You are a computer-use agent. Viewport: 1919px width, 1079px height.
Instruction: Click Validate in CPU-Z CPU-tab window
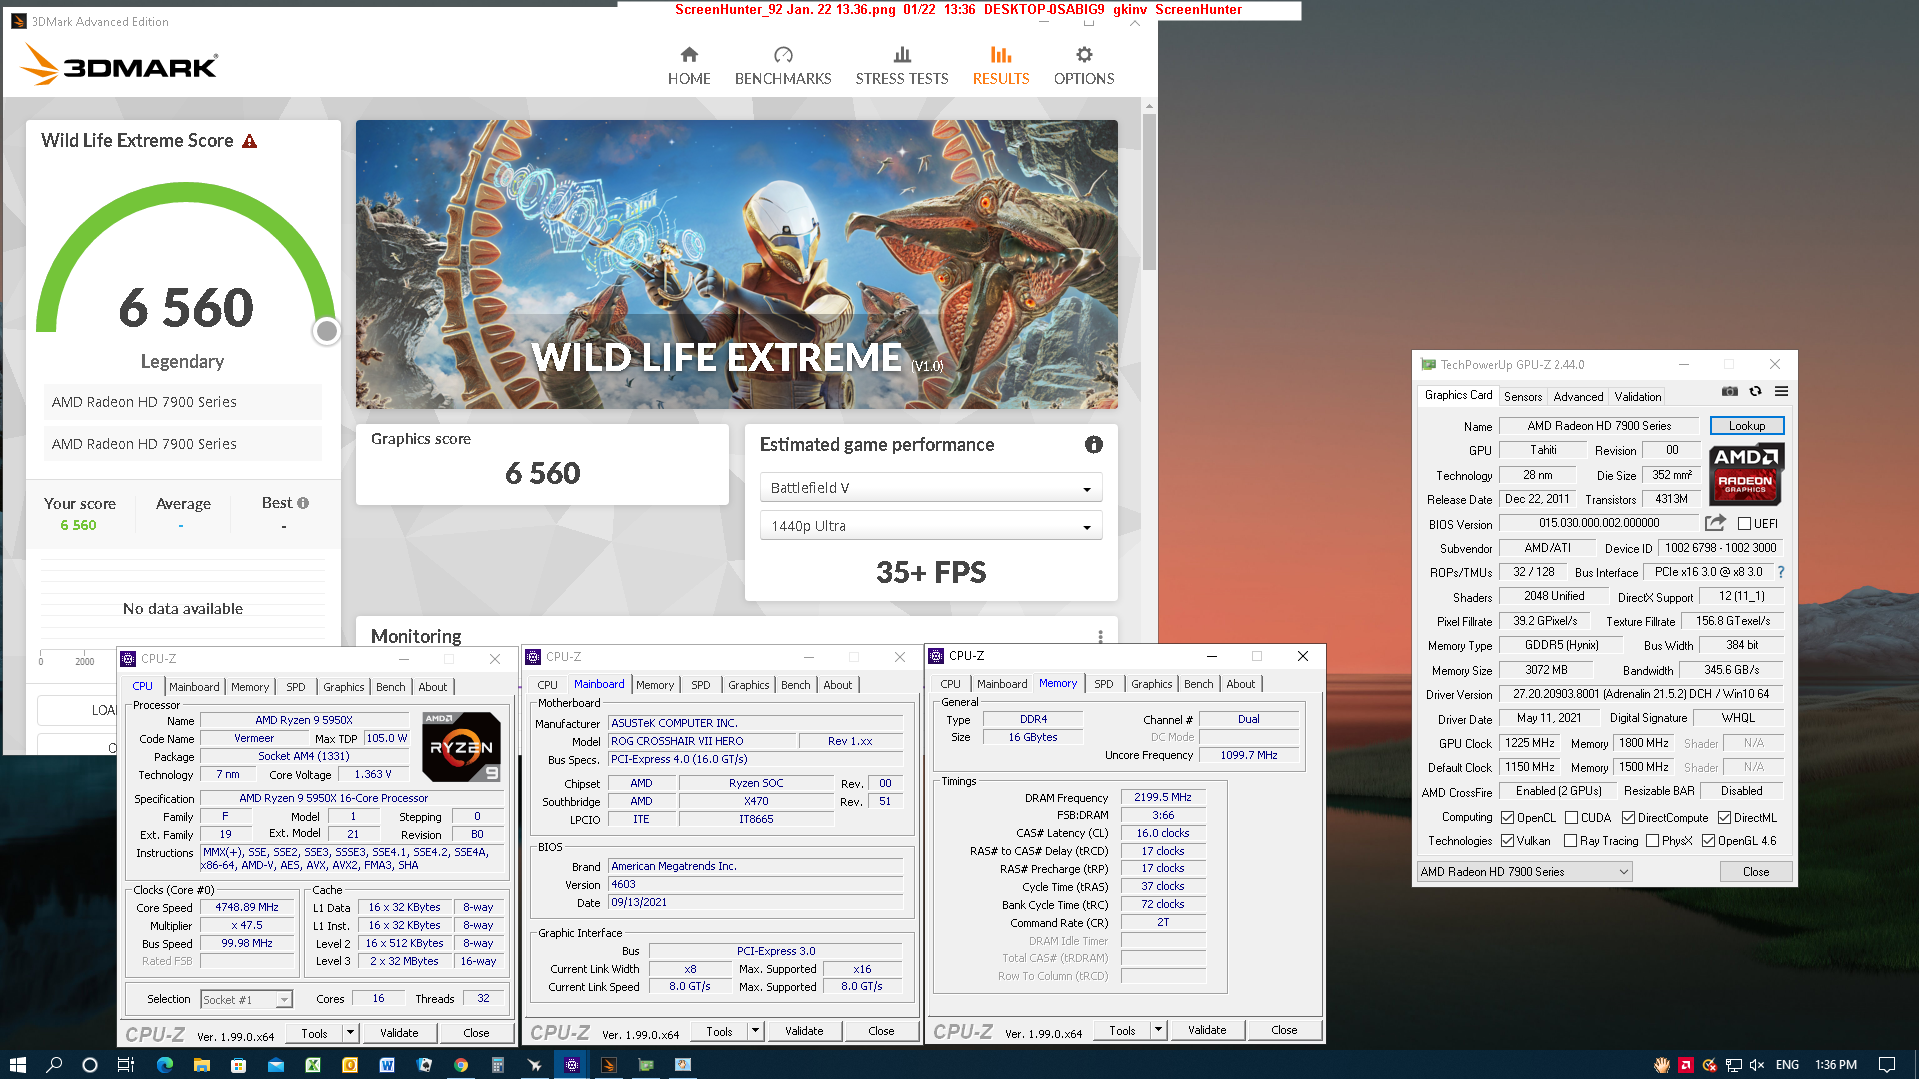tap(399, 1033)
